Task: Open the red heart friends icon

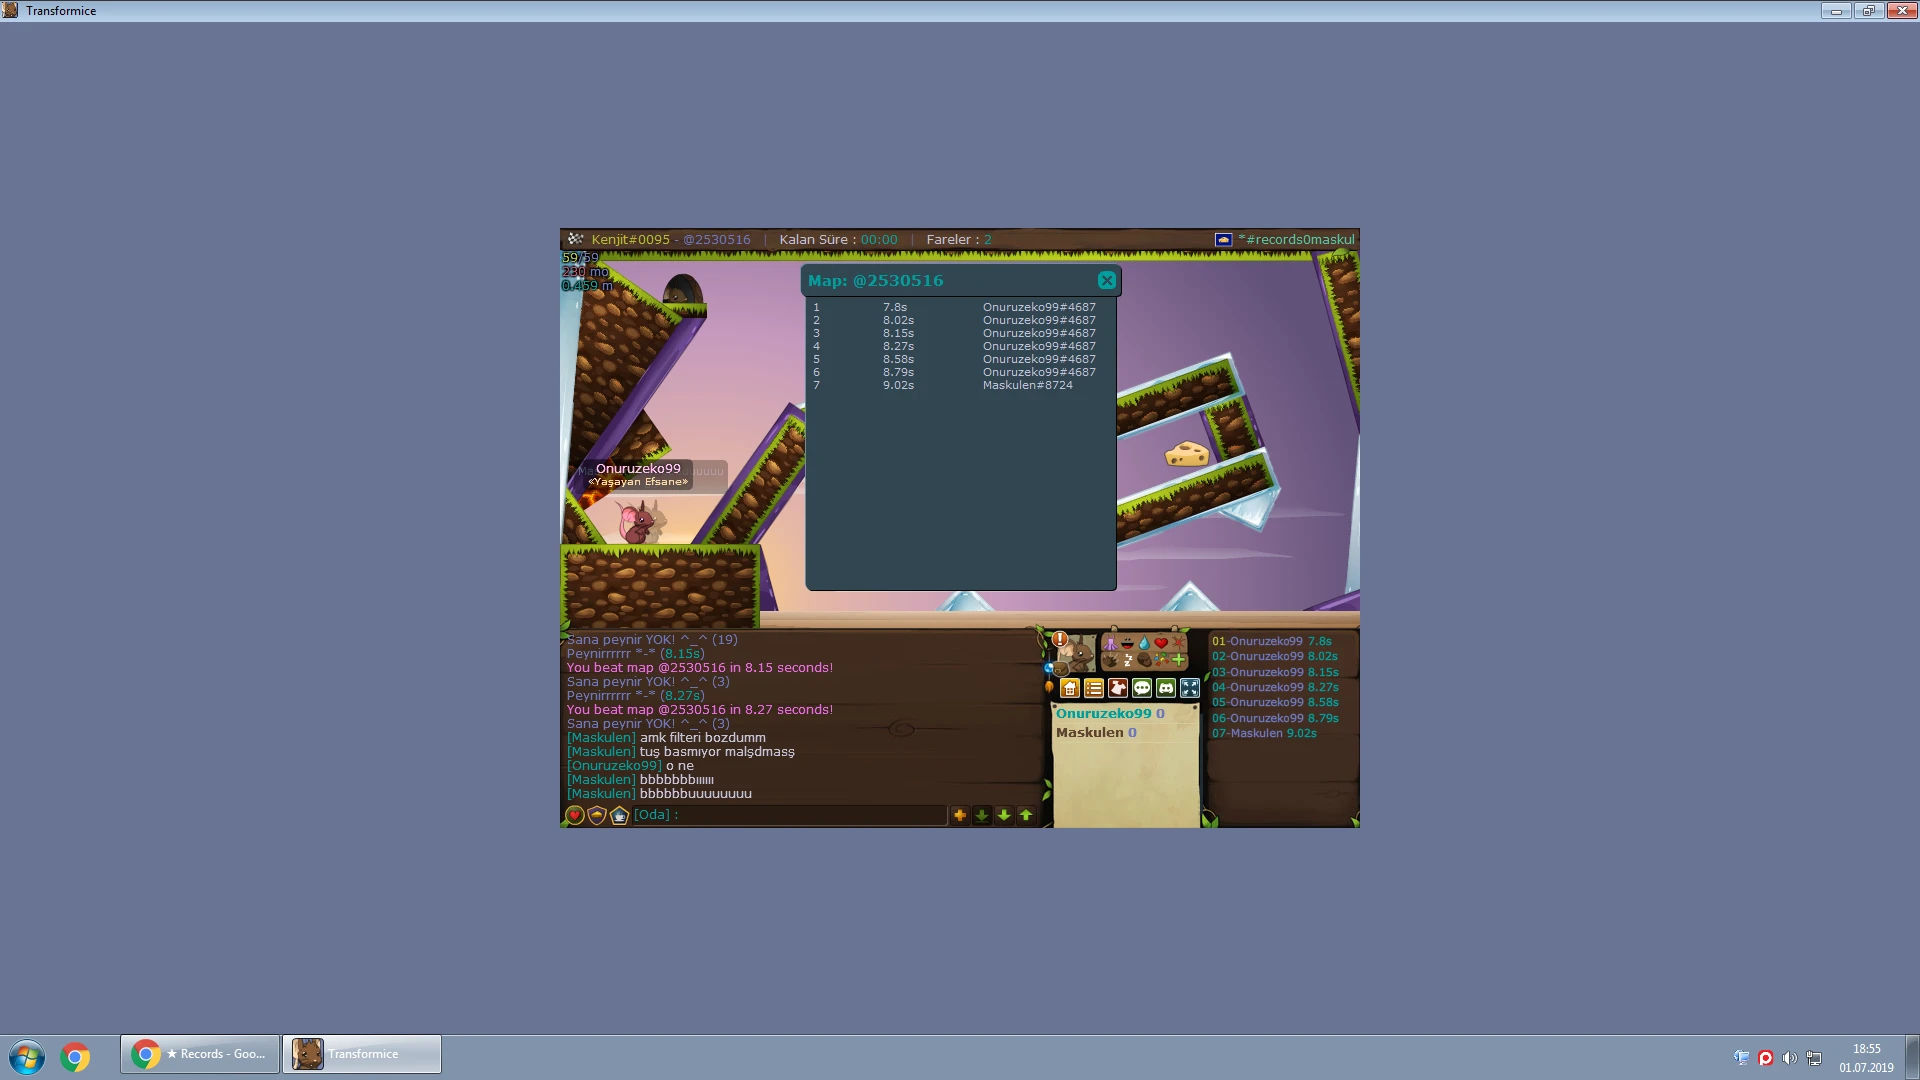Action: click(575, 816)
